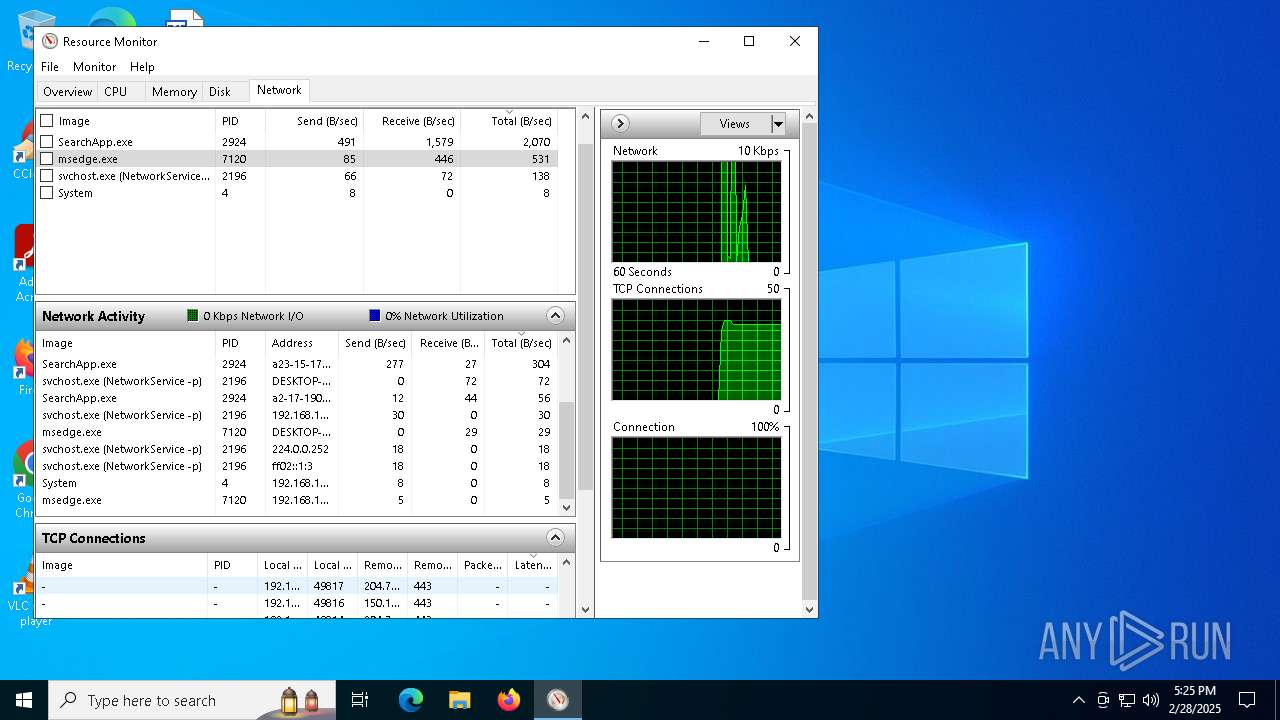Switch to the Overview tab
This screenshot has width=1280, height=720.
click(67, 91)
